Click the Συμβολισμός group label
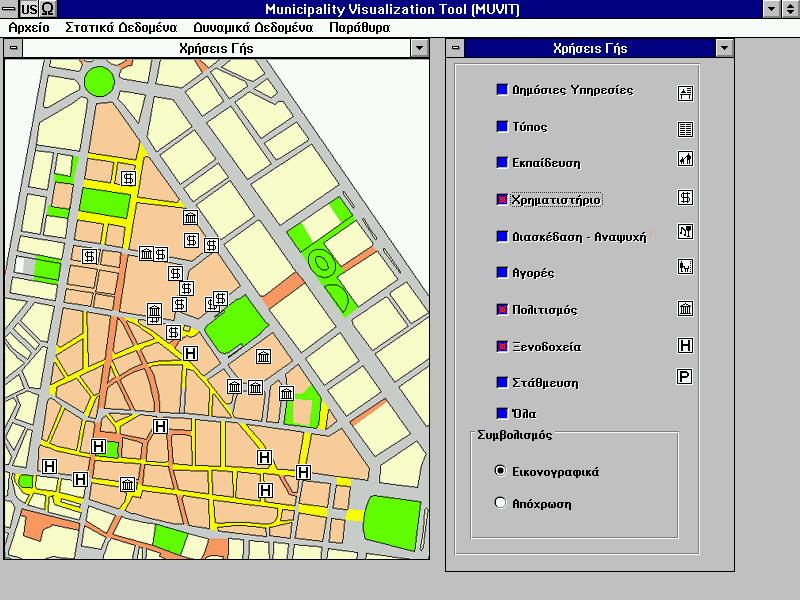 click(514, 435)
